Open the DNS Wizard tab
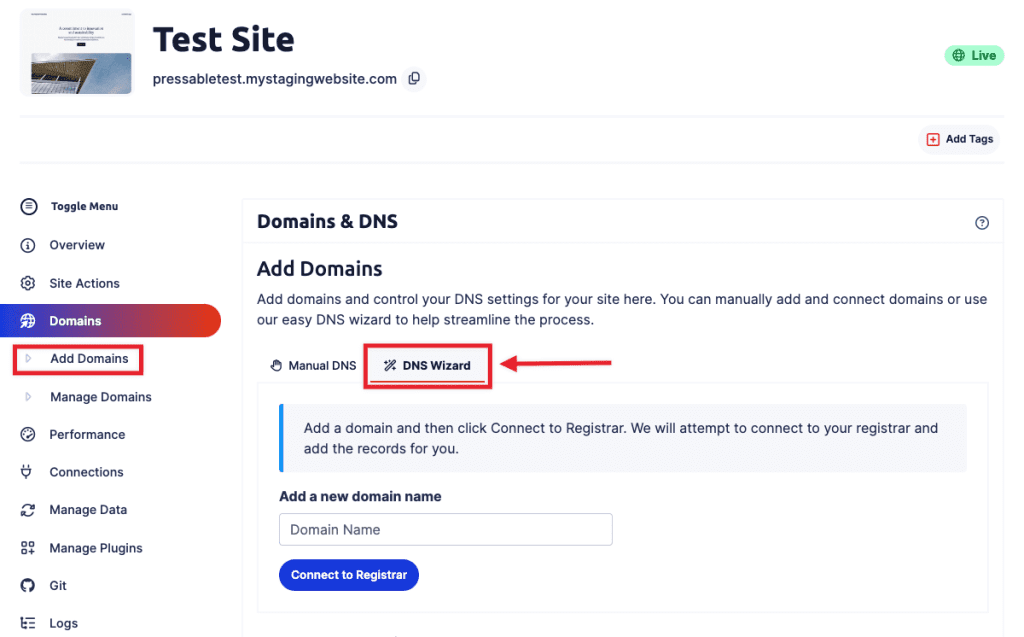 click(428, 365)
